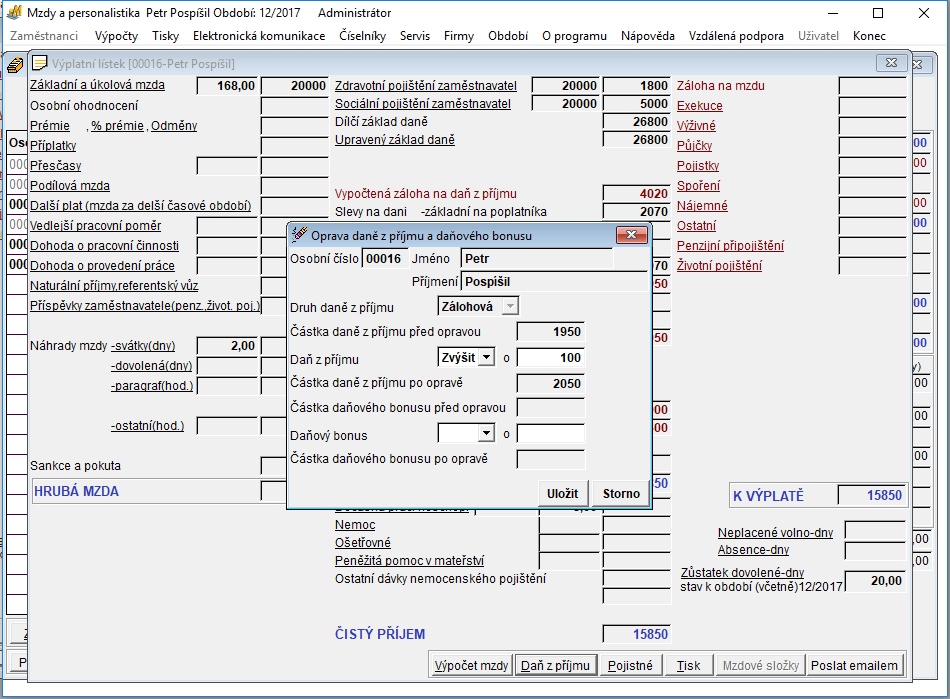This screenshot has height=699, width=950.
Task: Click the Příjmení field containing Pospíšil
Action: pos(553,282)
